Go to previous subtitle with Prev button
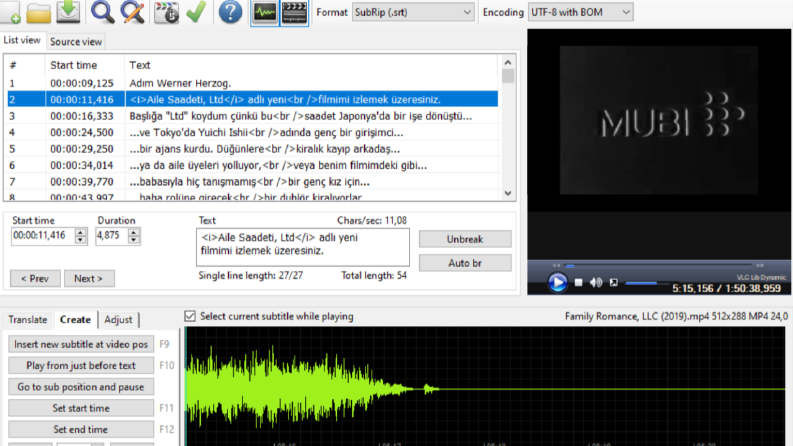Screen dimensions: 793x446 click(x=35, y=279)
